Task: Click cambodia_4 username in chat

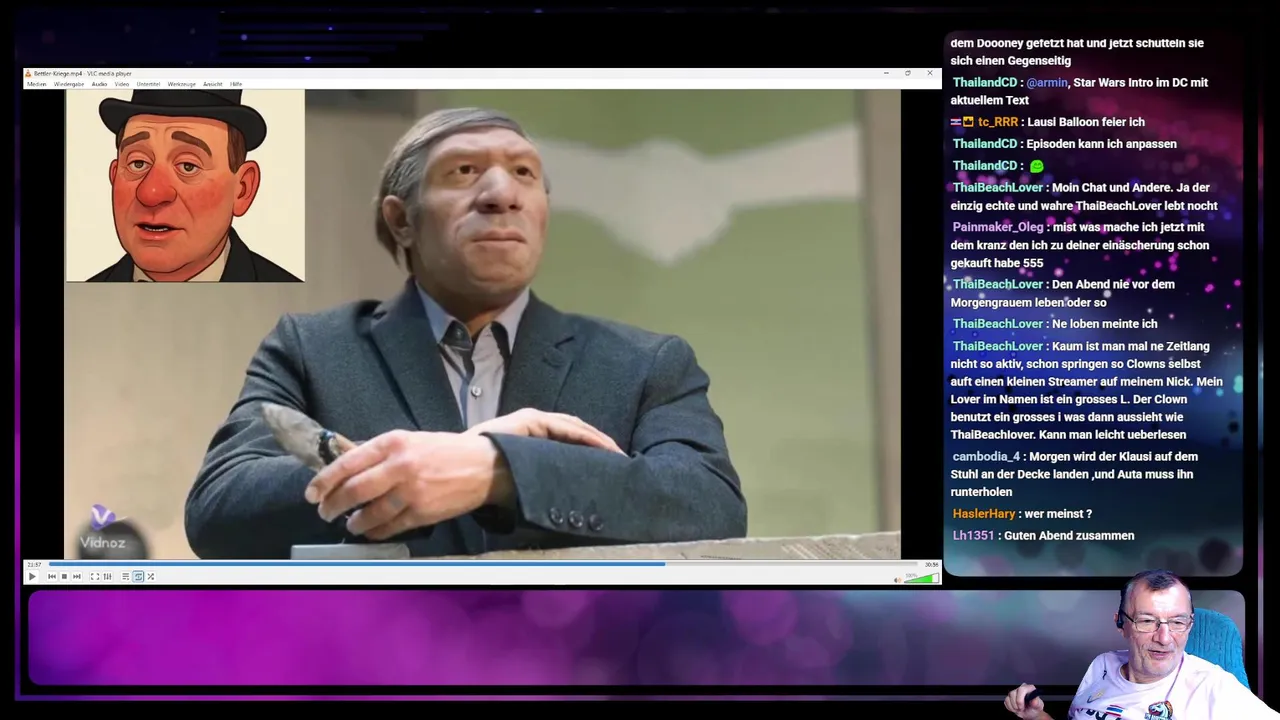Action: point(986,456)
